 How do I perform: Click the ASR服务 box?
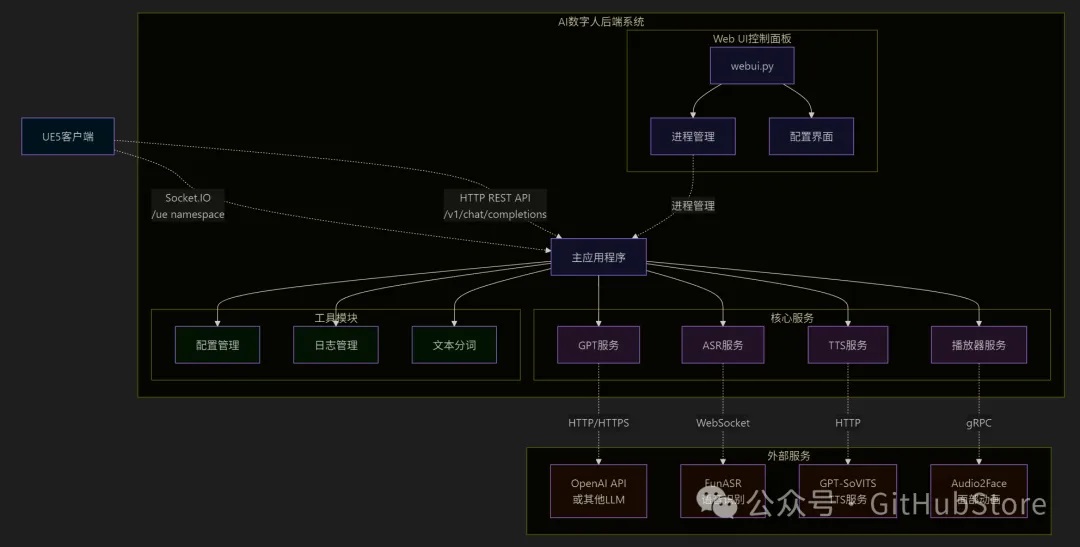point(723,345)
